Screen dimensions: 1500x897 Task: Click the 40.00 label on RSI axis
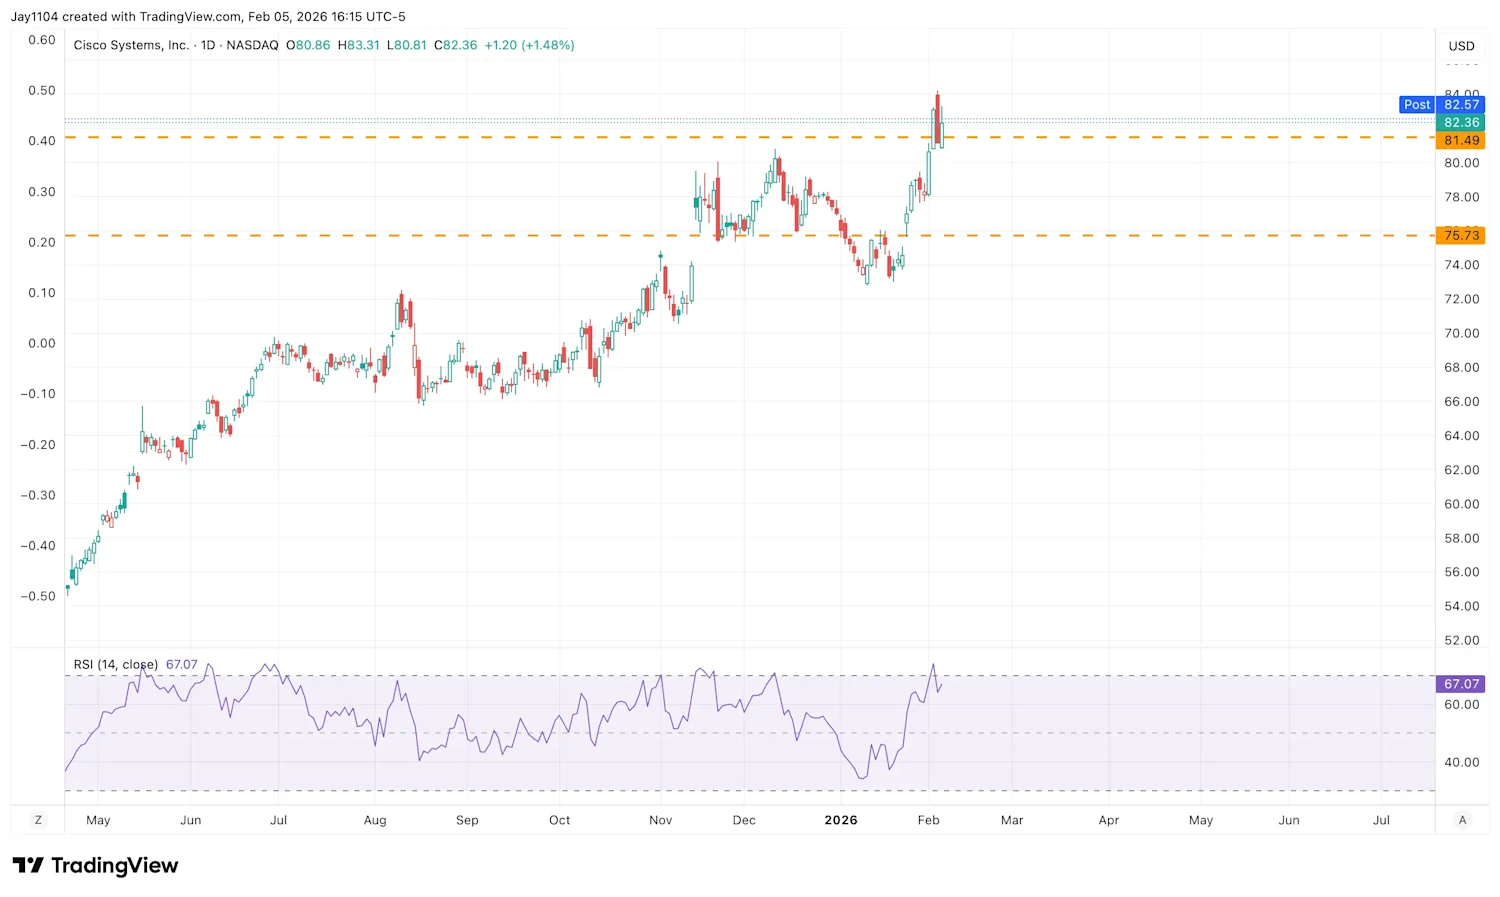pos(1462,762)
